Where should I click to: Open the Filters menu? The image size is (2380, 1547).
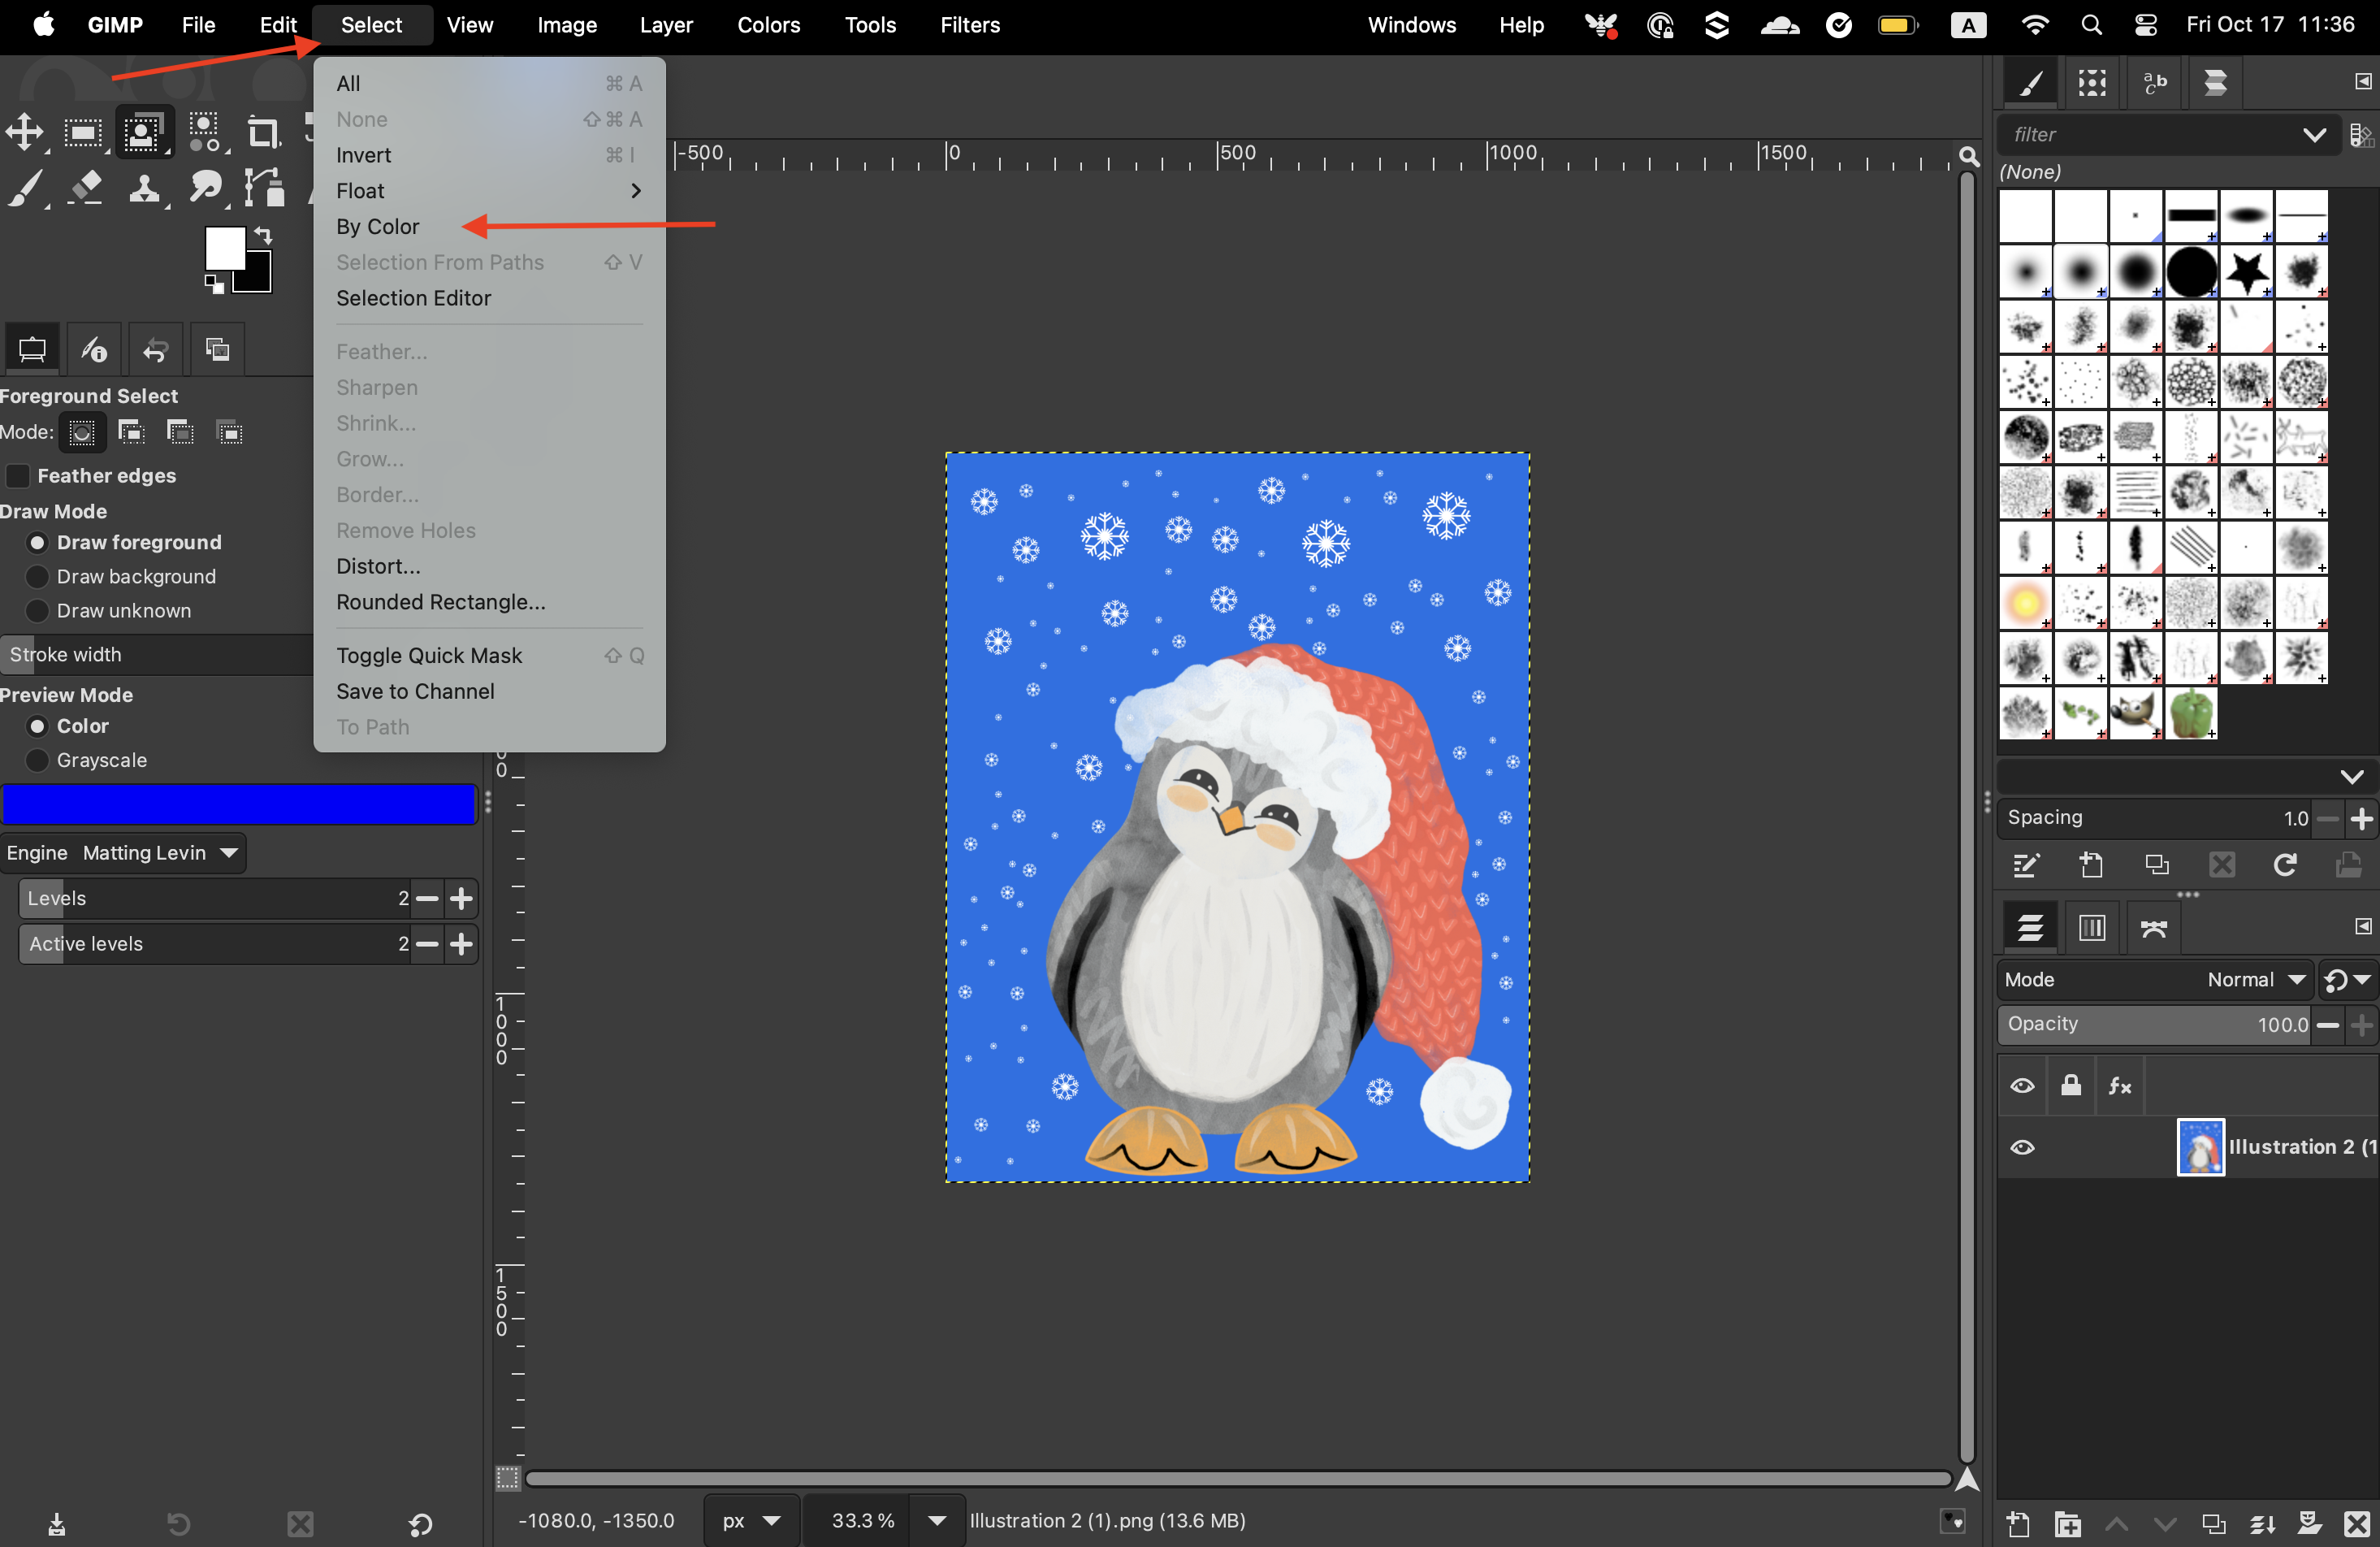click(969, 25)
